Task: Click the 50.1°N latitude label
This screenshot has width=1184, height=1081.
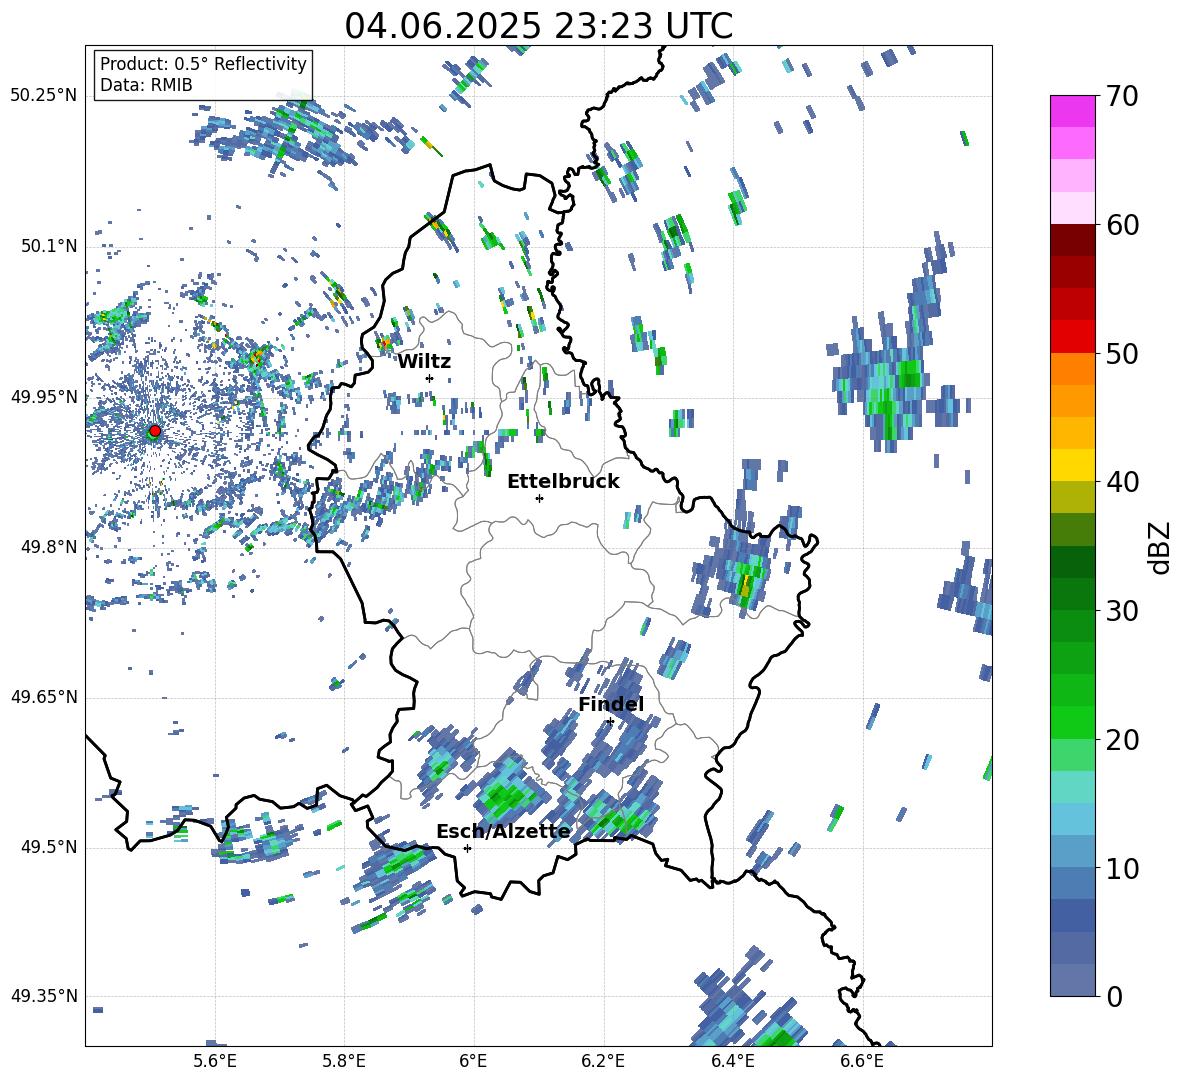Action: point(48,246)
